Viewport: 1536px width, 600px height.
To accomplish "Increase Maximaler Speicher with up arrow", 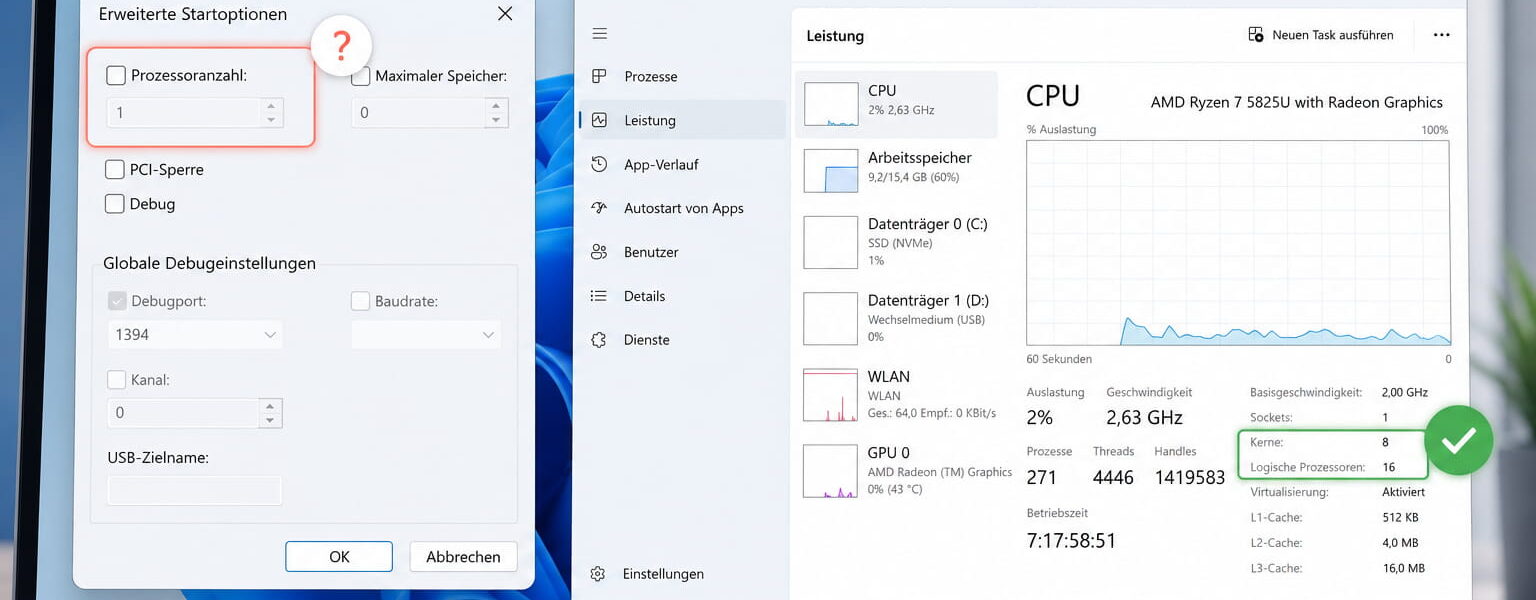I will [x=496, y=105].
